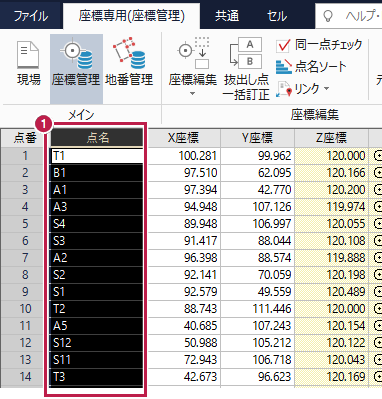Click point symbol icon in row 4
Image resolution: width=382 pixels, height=399 pixels.
coord(378,207)
